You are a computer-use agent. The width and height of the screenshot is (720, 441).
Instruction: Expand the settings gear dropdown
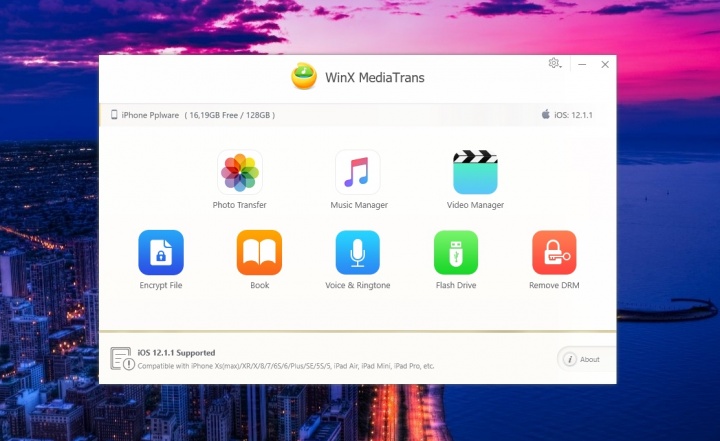point(555,64)
